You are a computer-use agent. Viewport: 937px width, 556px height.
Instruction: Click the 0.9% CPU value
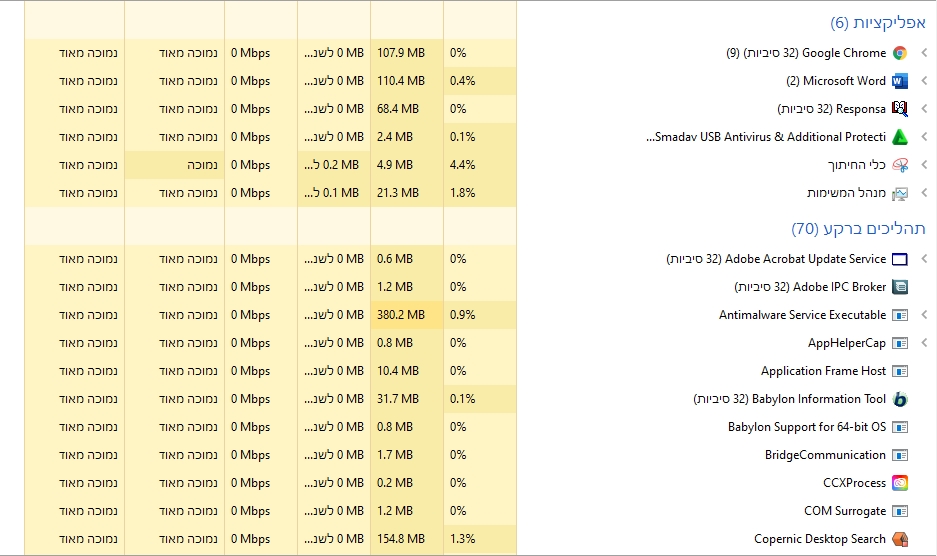tap(463, 315)
